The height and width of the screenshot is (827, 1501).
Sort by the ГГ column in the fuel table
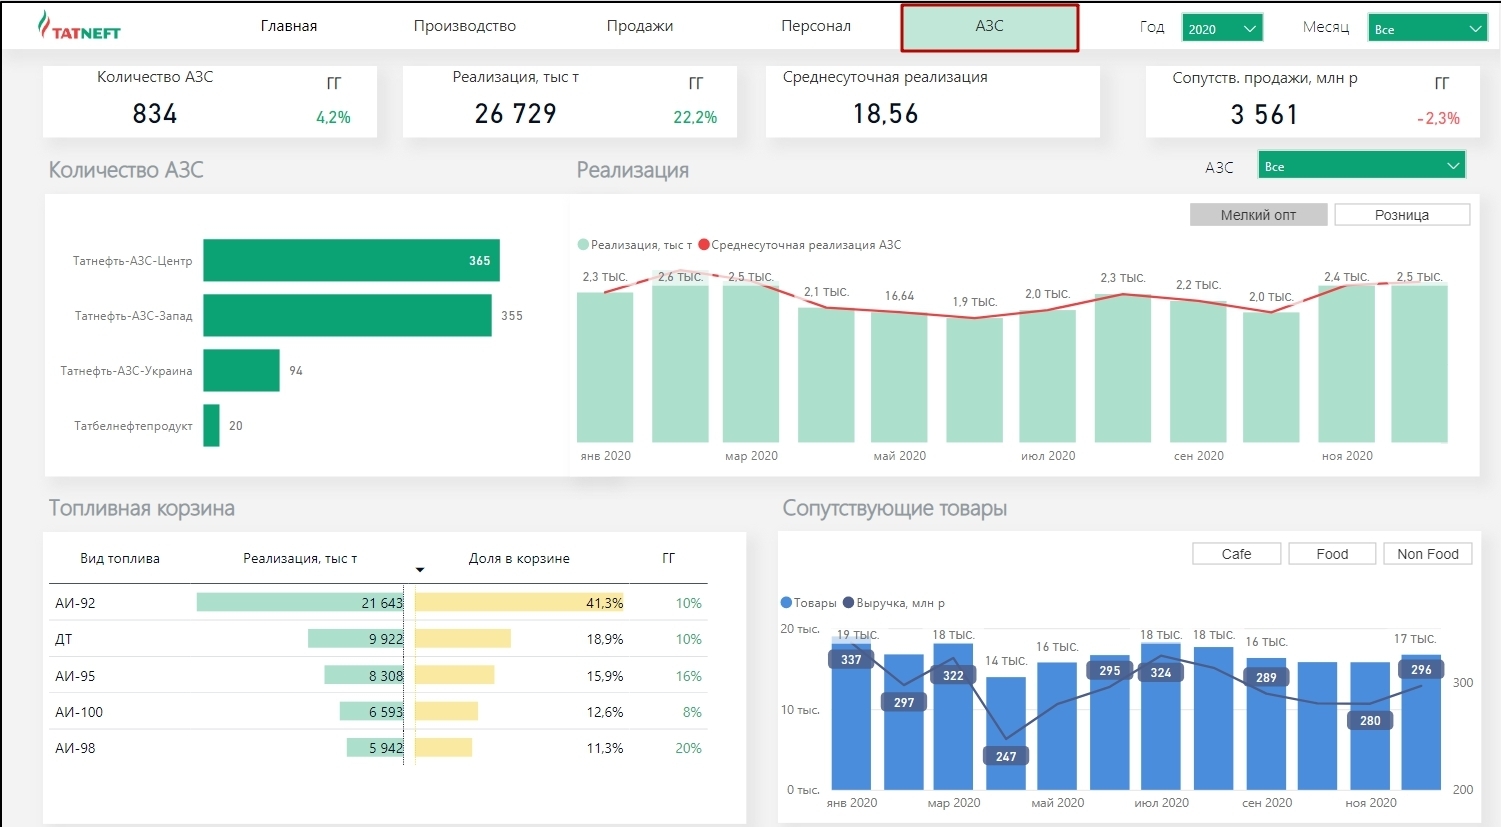pos(669,558)
